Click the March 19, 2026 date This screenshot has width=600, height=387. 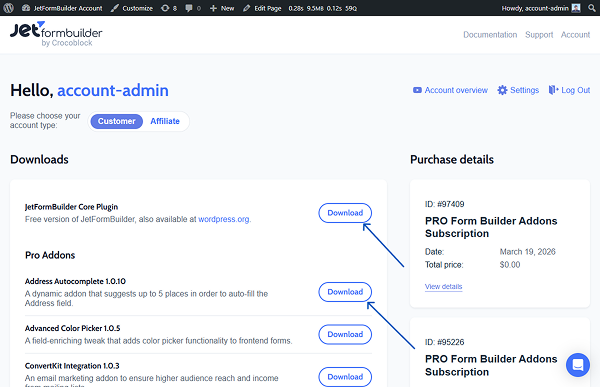(527, 252)
